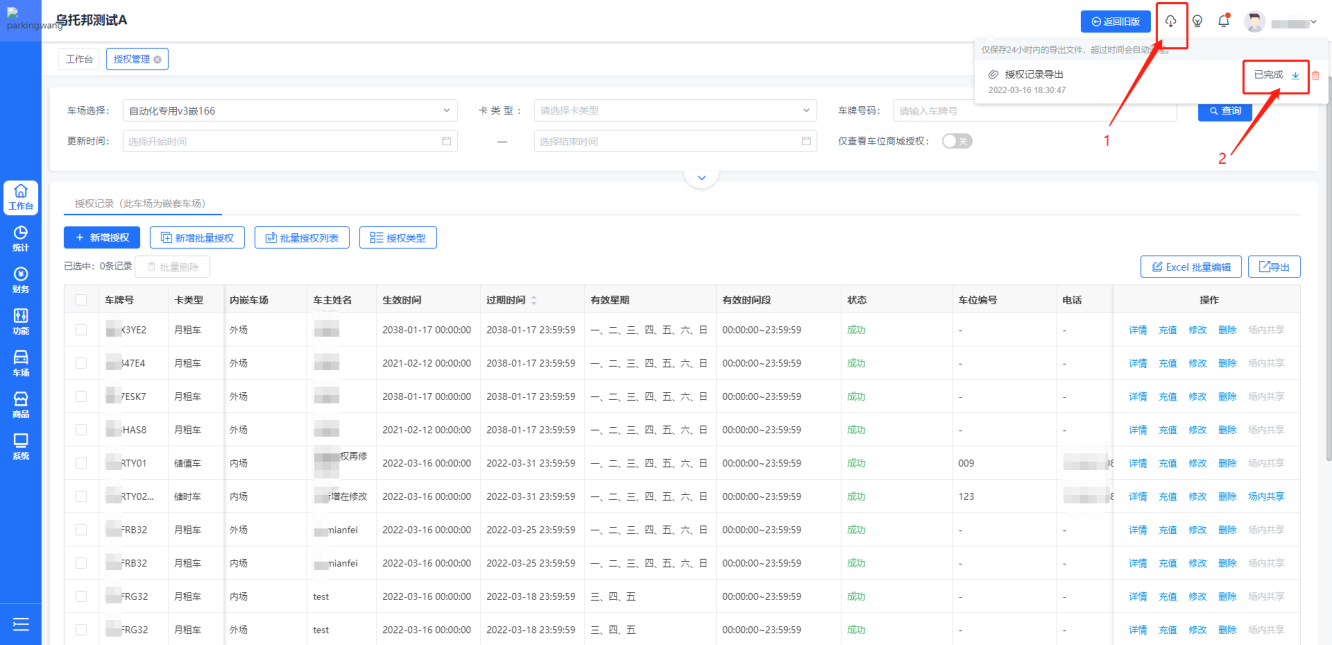
Task: Open the 车场选择 dropdown
Action: pos(289,111)
